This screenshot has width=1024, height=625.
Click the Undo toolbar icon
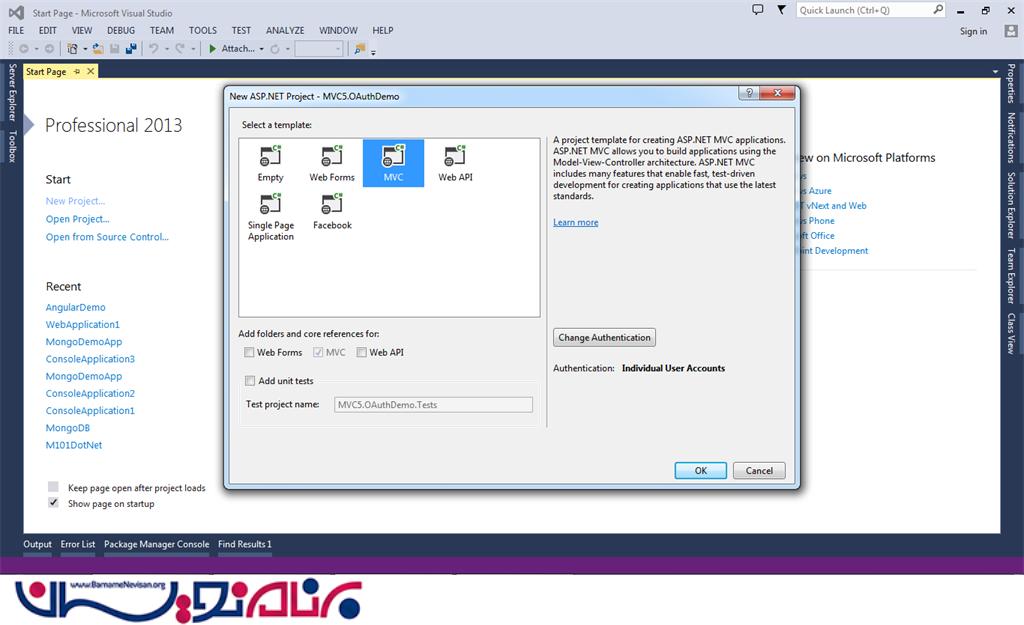click(153, 49)
